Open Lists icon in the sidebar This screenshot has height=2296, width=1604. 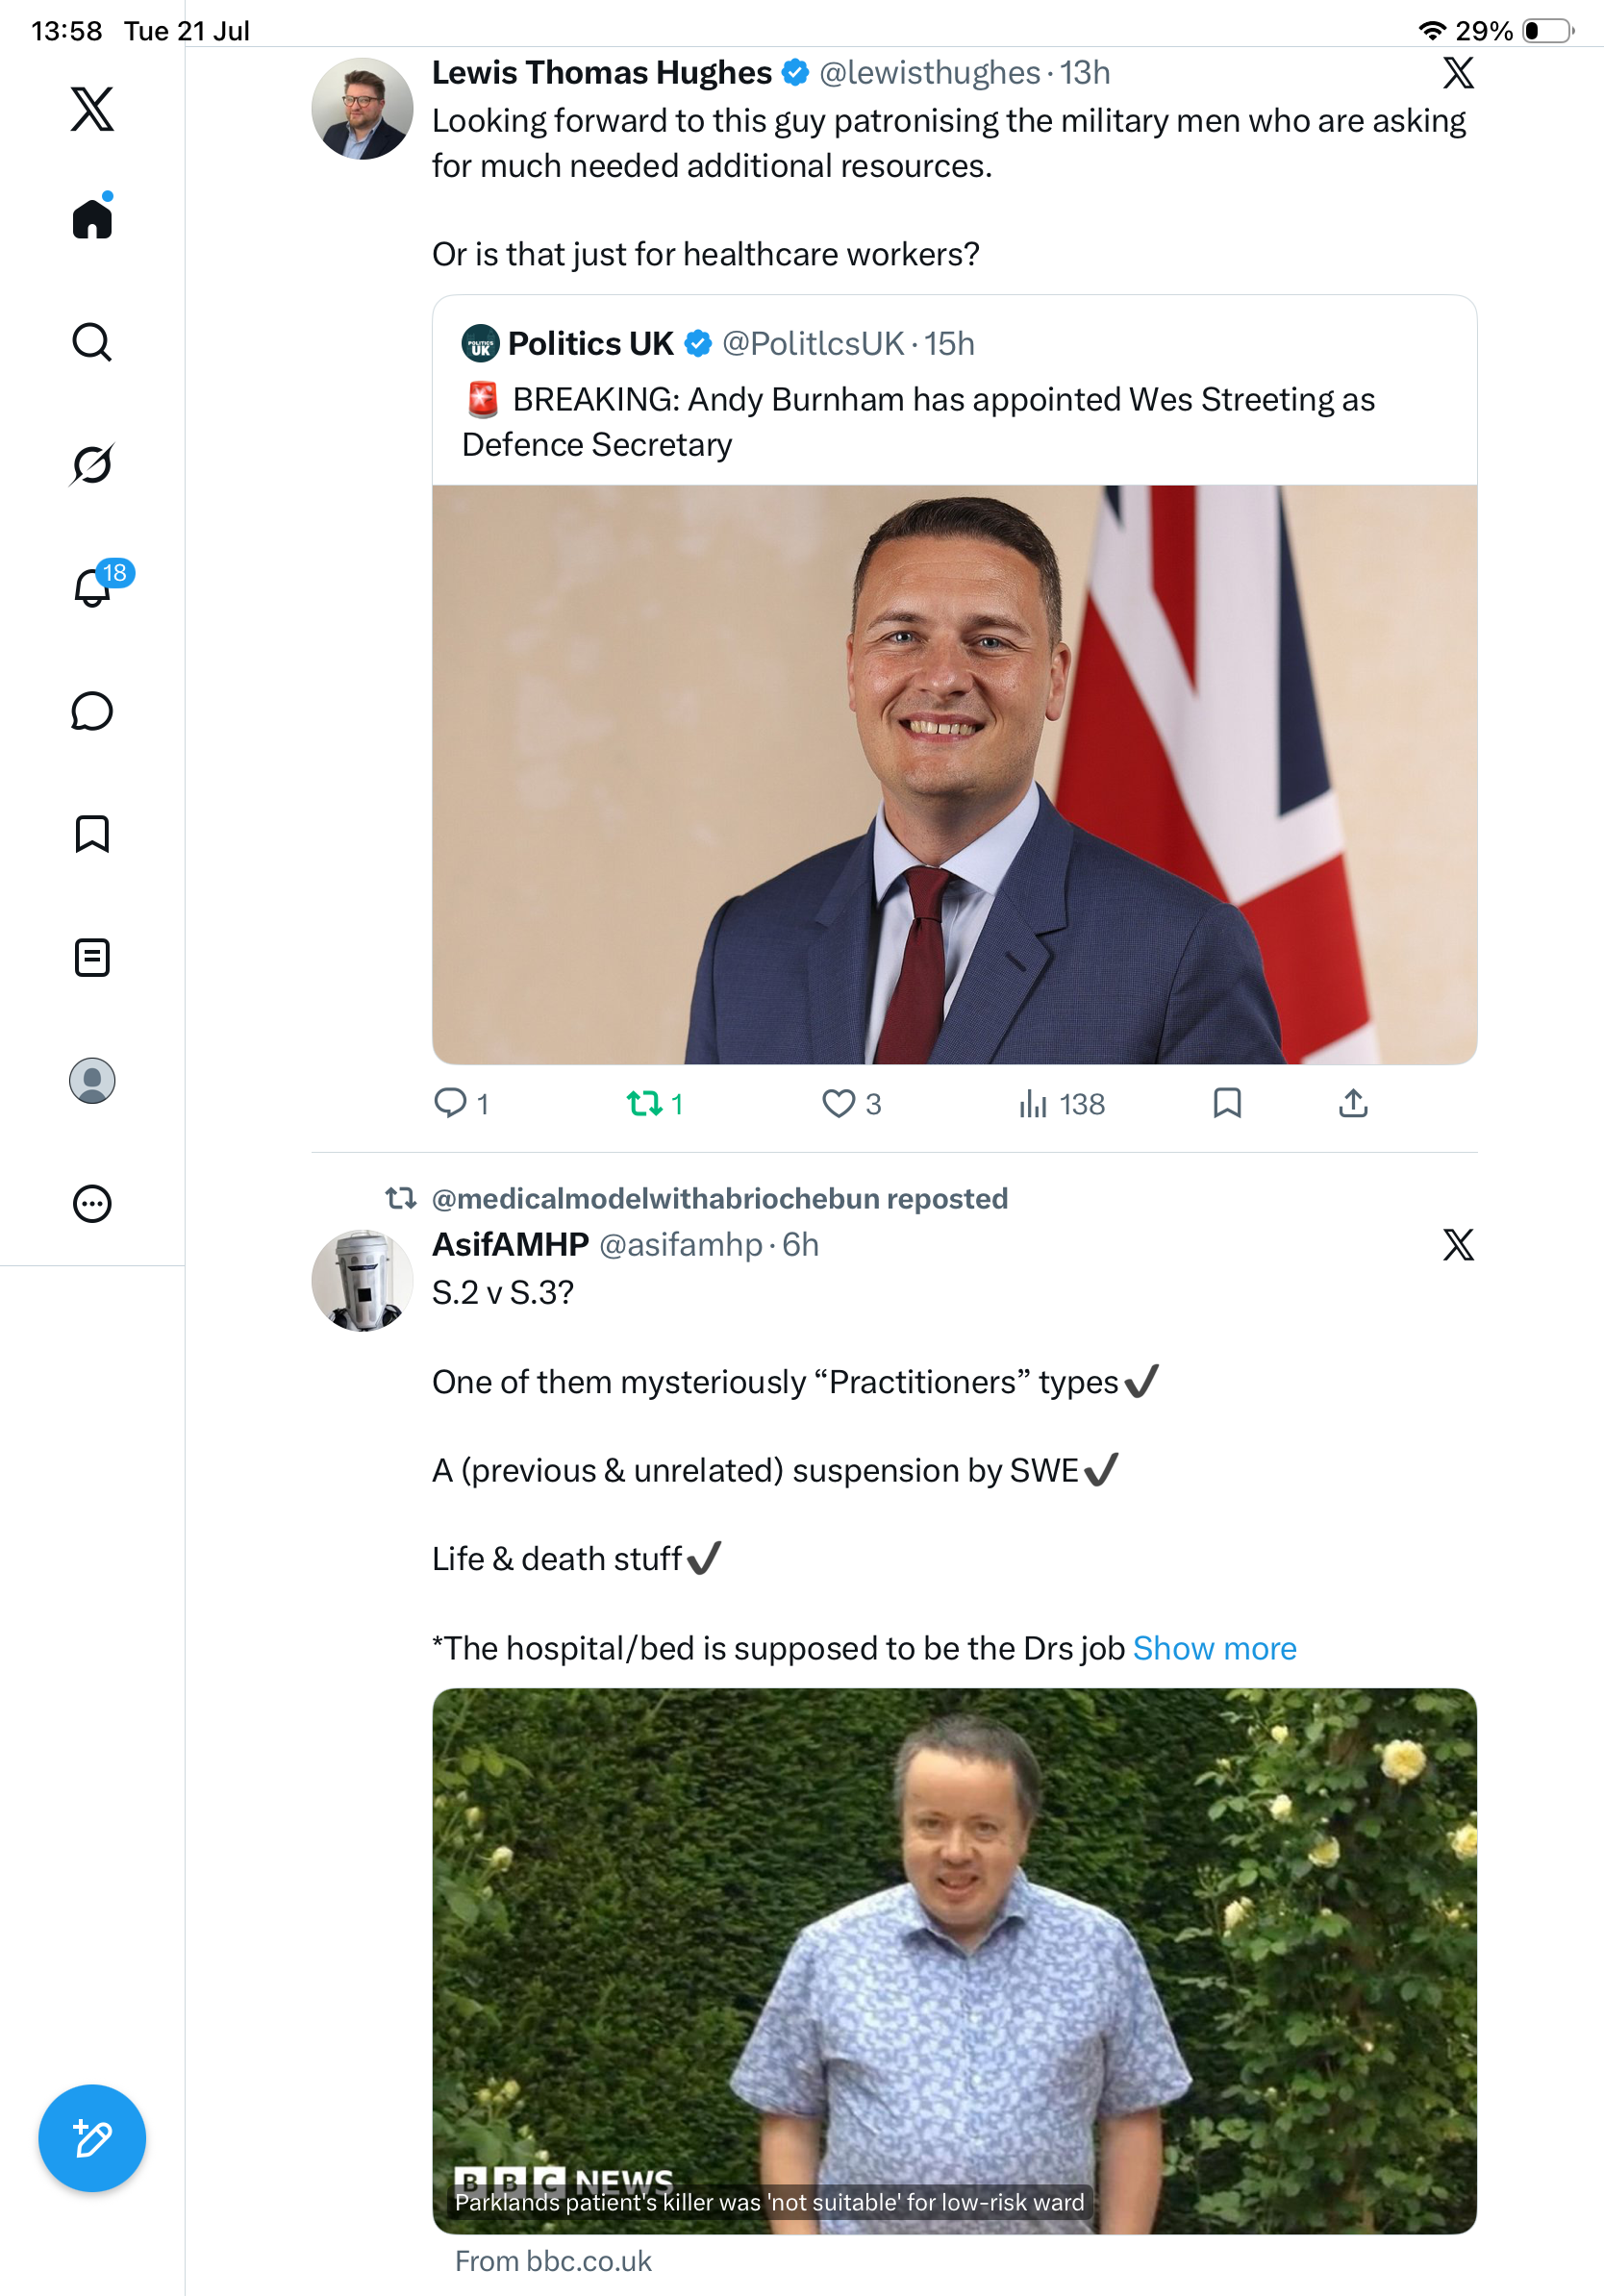point(92,957)
